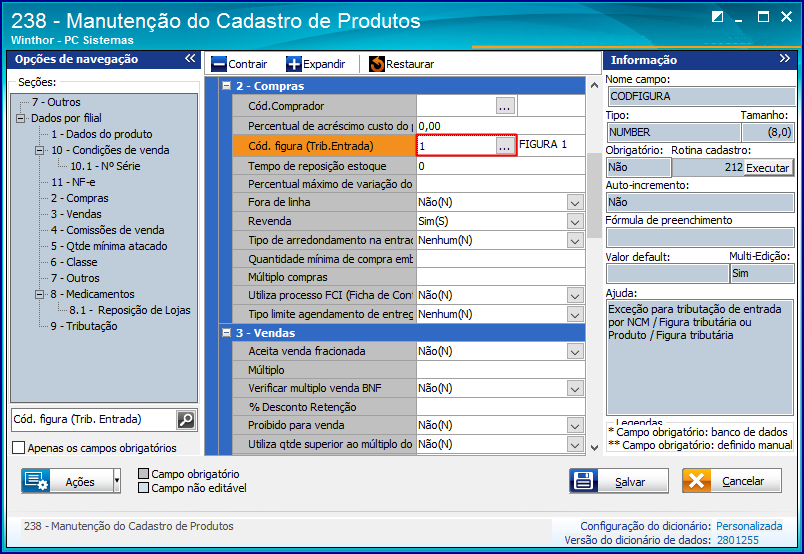Click the Ações list-gear icon
Screen dimensions: 804x554
(x=36, y=481)
